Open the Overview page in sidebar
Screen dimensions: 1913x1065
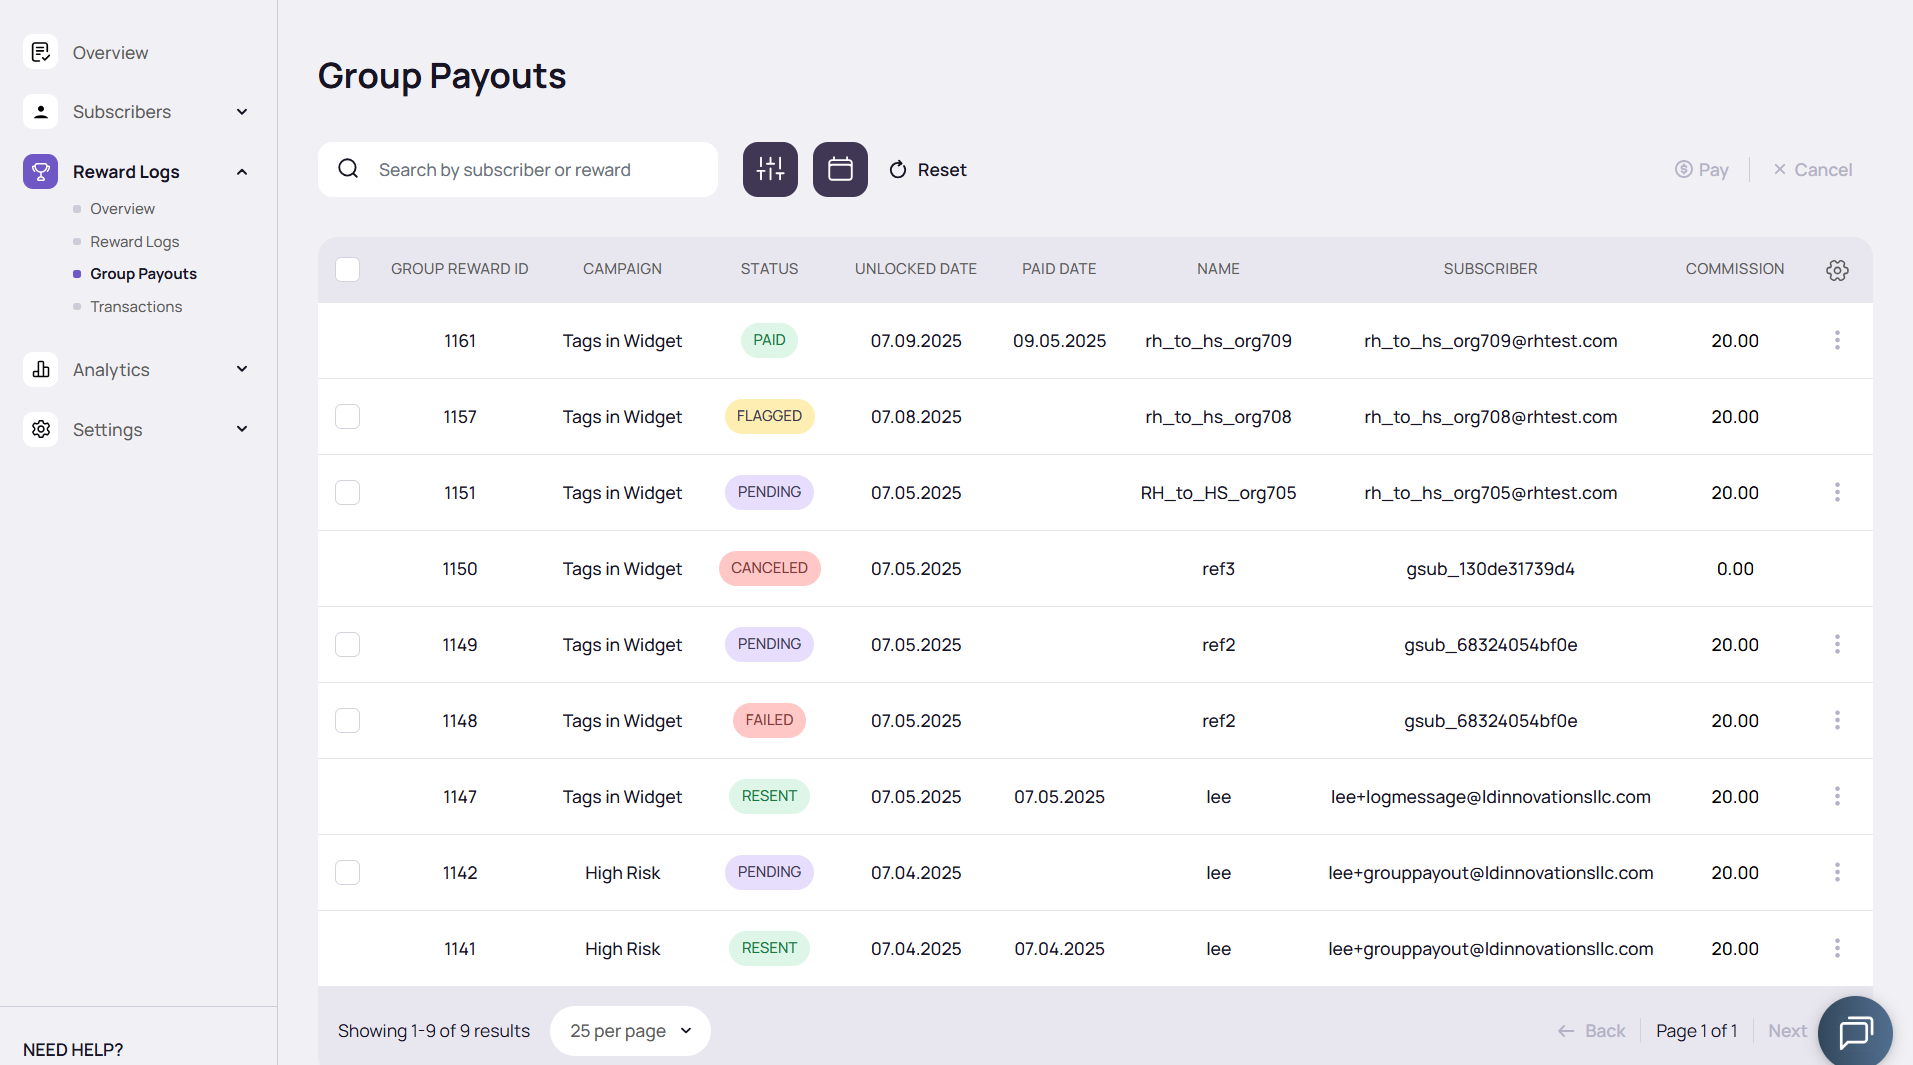(110, 53)
